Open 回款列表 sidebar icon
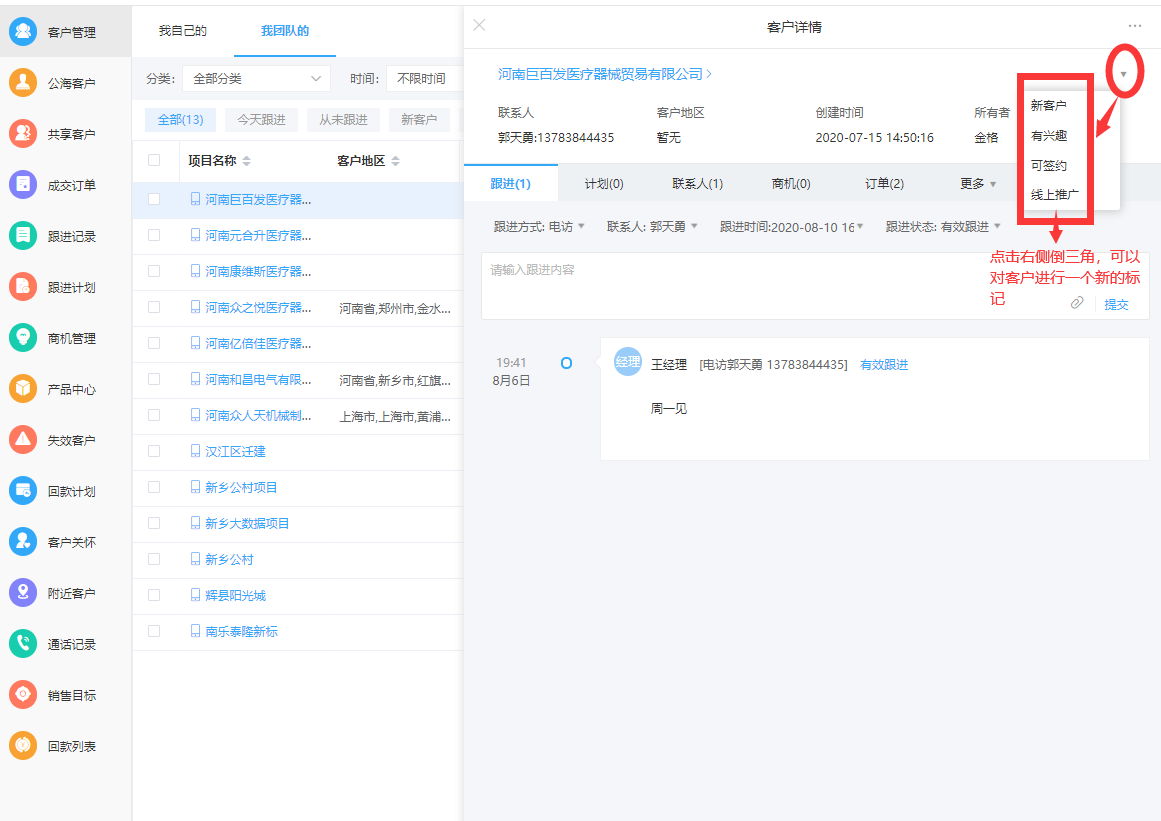 tap(23, 745)
